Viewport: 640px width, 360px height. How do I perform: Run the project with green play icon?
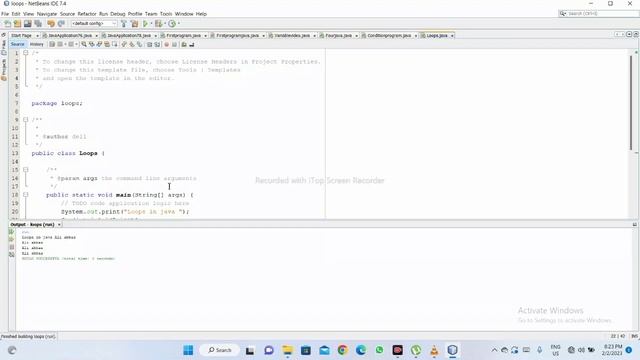145,24
